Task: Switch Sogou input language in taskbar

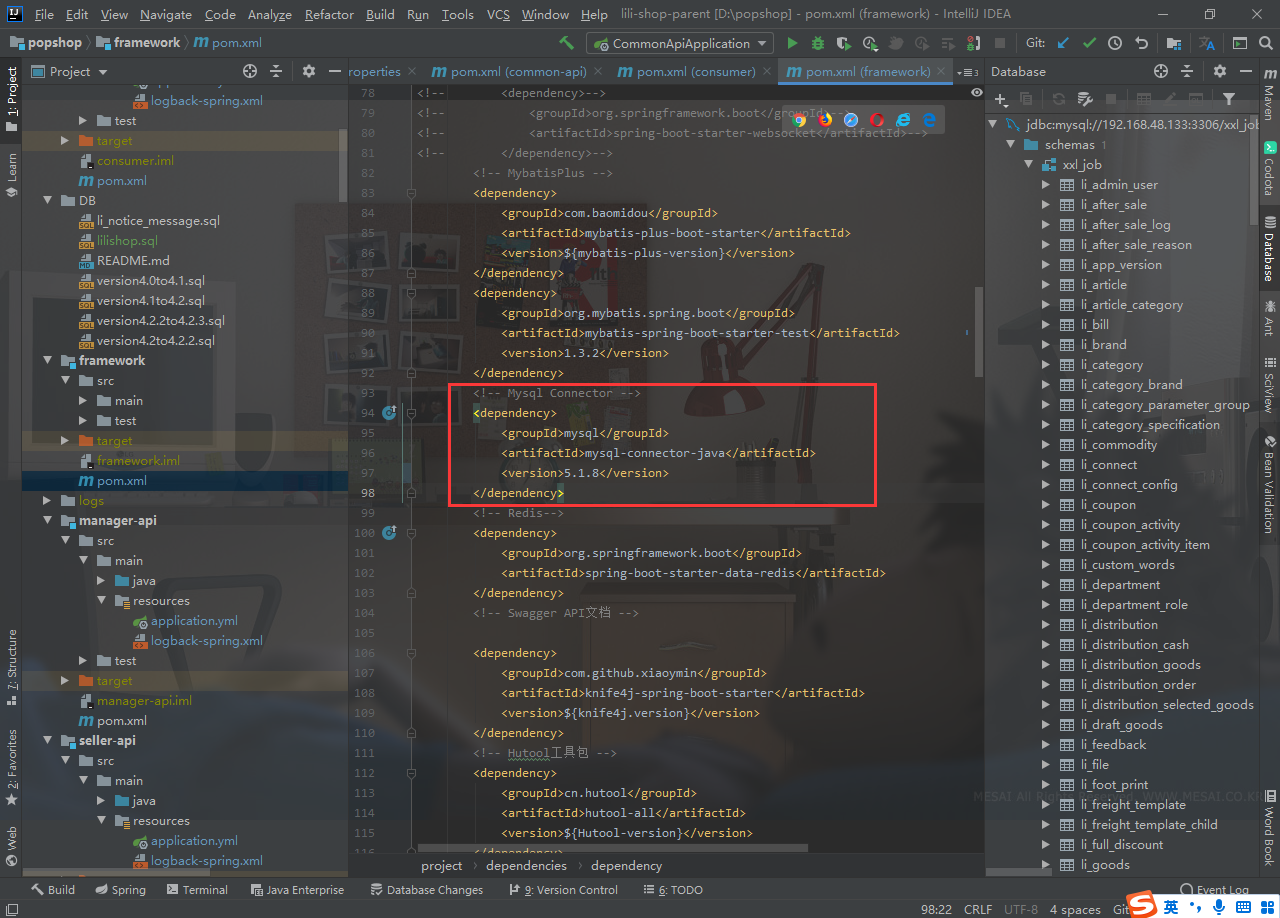Action: pos(1168,904)
